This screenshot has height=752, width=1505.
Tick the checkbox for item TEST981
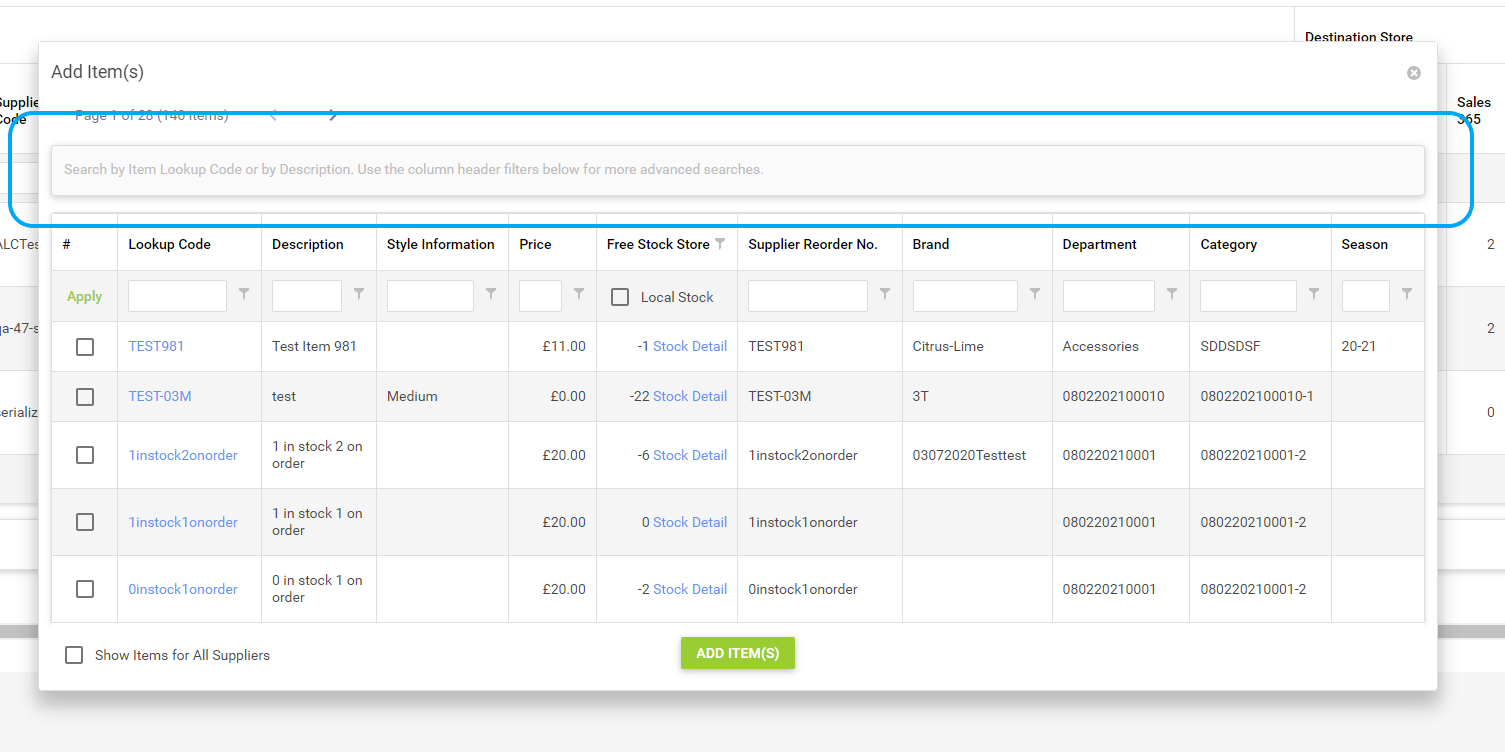pyautogui.click(x=85, y=347)
